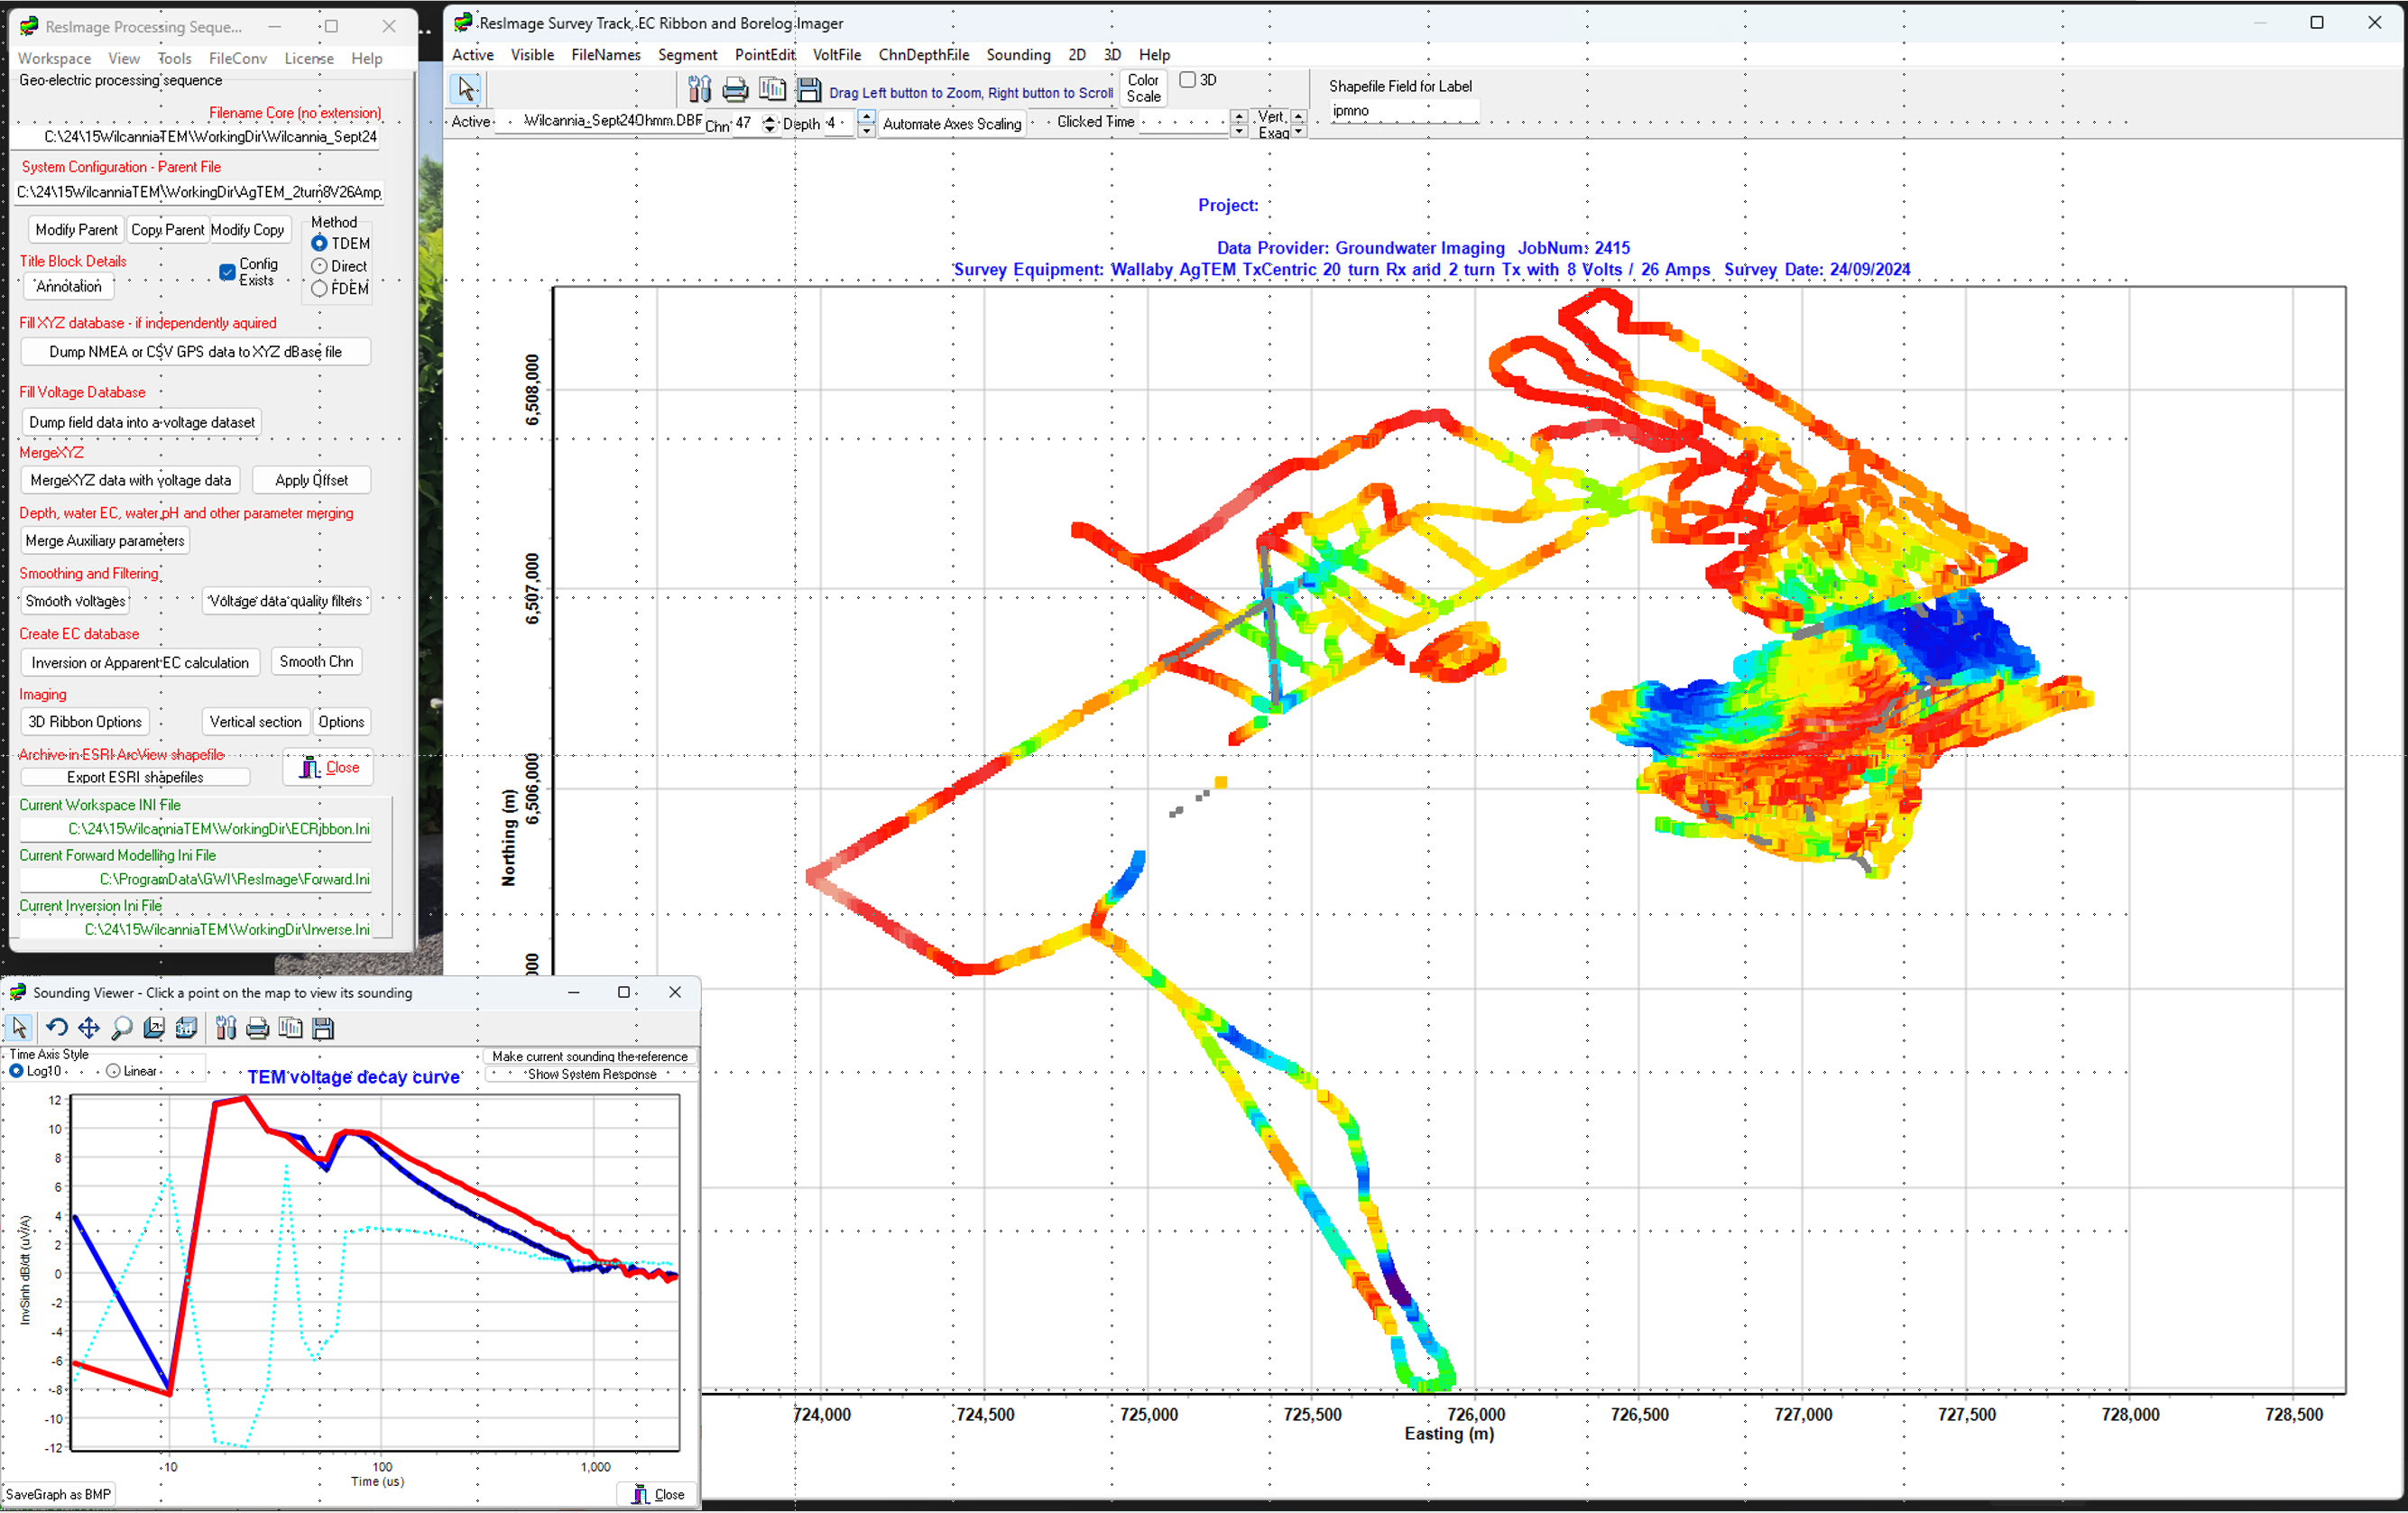Select the FDEM method radio button
Viewport: 2408px width, 1513px height.
click(319, 288)
